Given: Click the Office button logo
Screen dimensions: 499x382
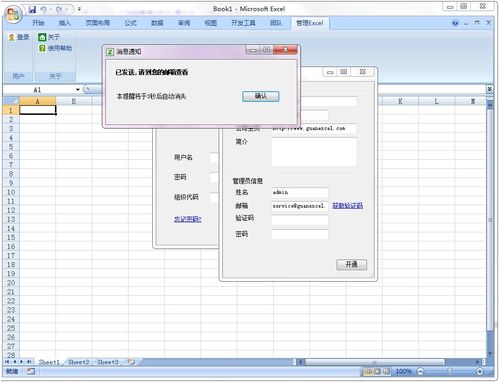Looking at the screenshot, I should (13, 15).
